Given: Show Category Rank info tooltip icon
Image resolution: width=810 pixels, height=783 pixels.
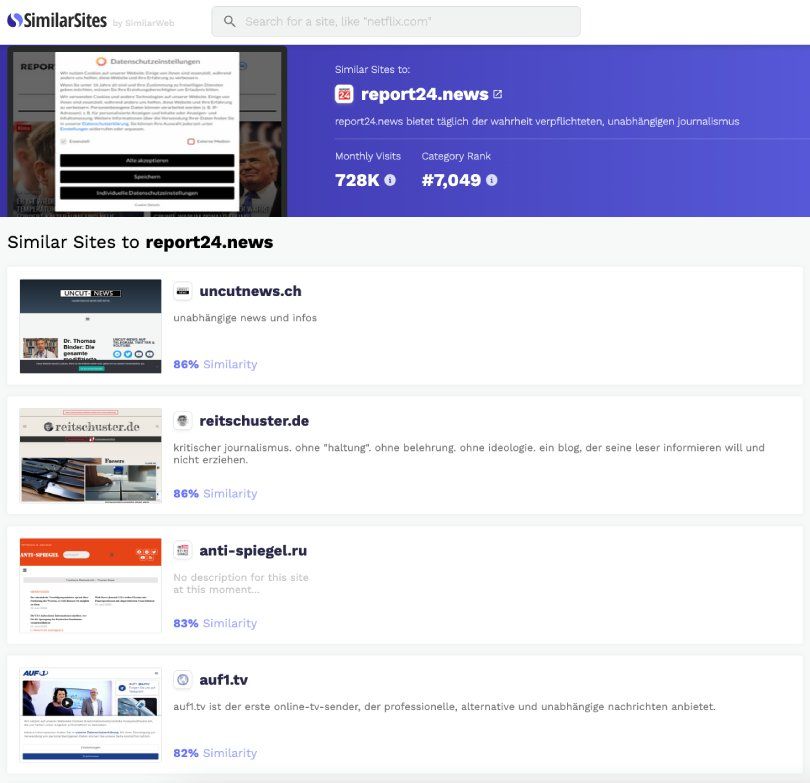Looking at the screenshot, I should coord(492,180).
